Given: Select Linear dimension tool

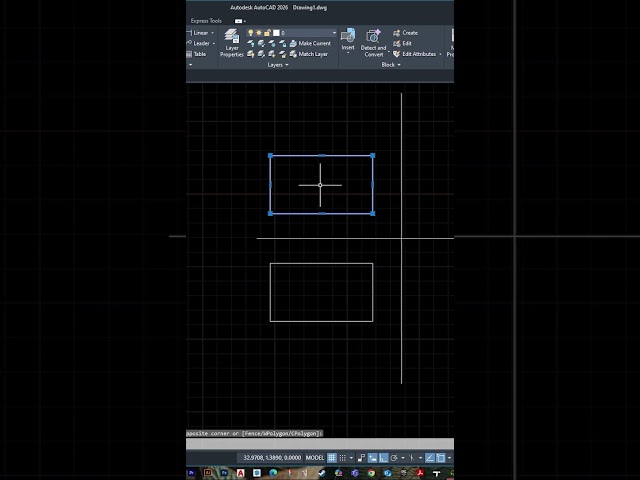Looking at the screenshot, I should [x=198, y=33].
